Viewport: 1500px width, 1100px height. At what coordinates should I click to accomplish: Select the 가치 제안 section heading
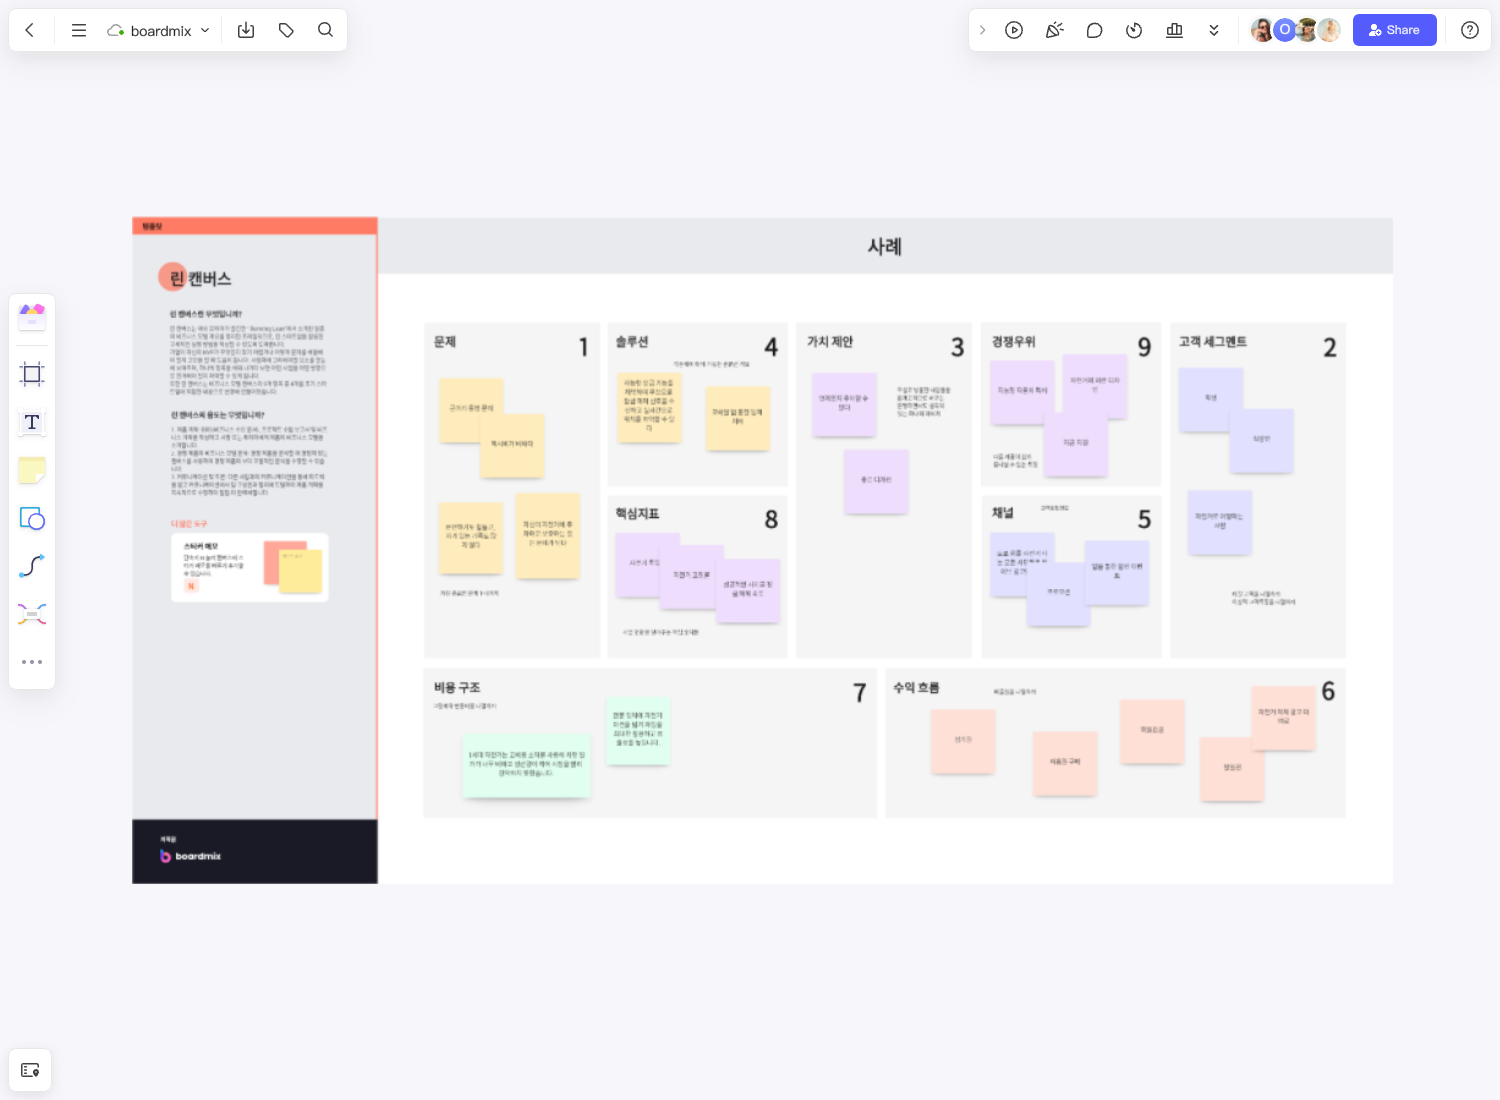pyautogui.click(x=830, y=342)
